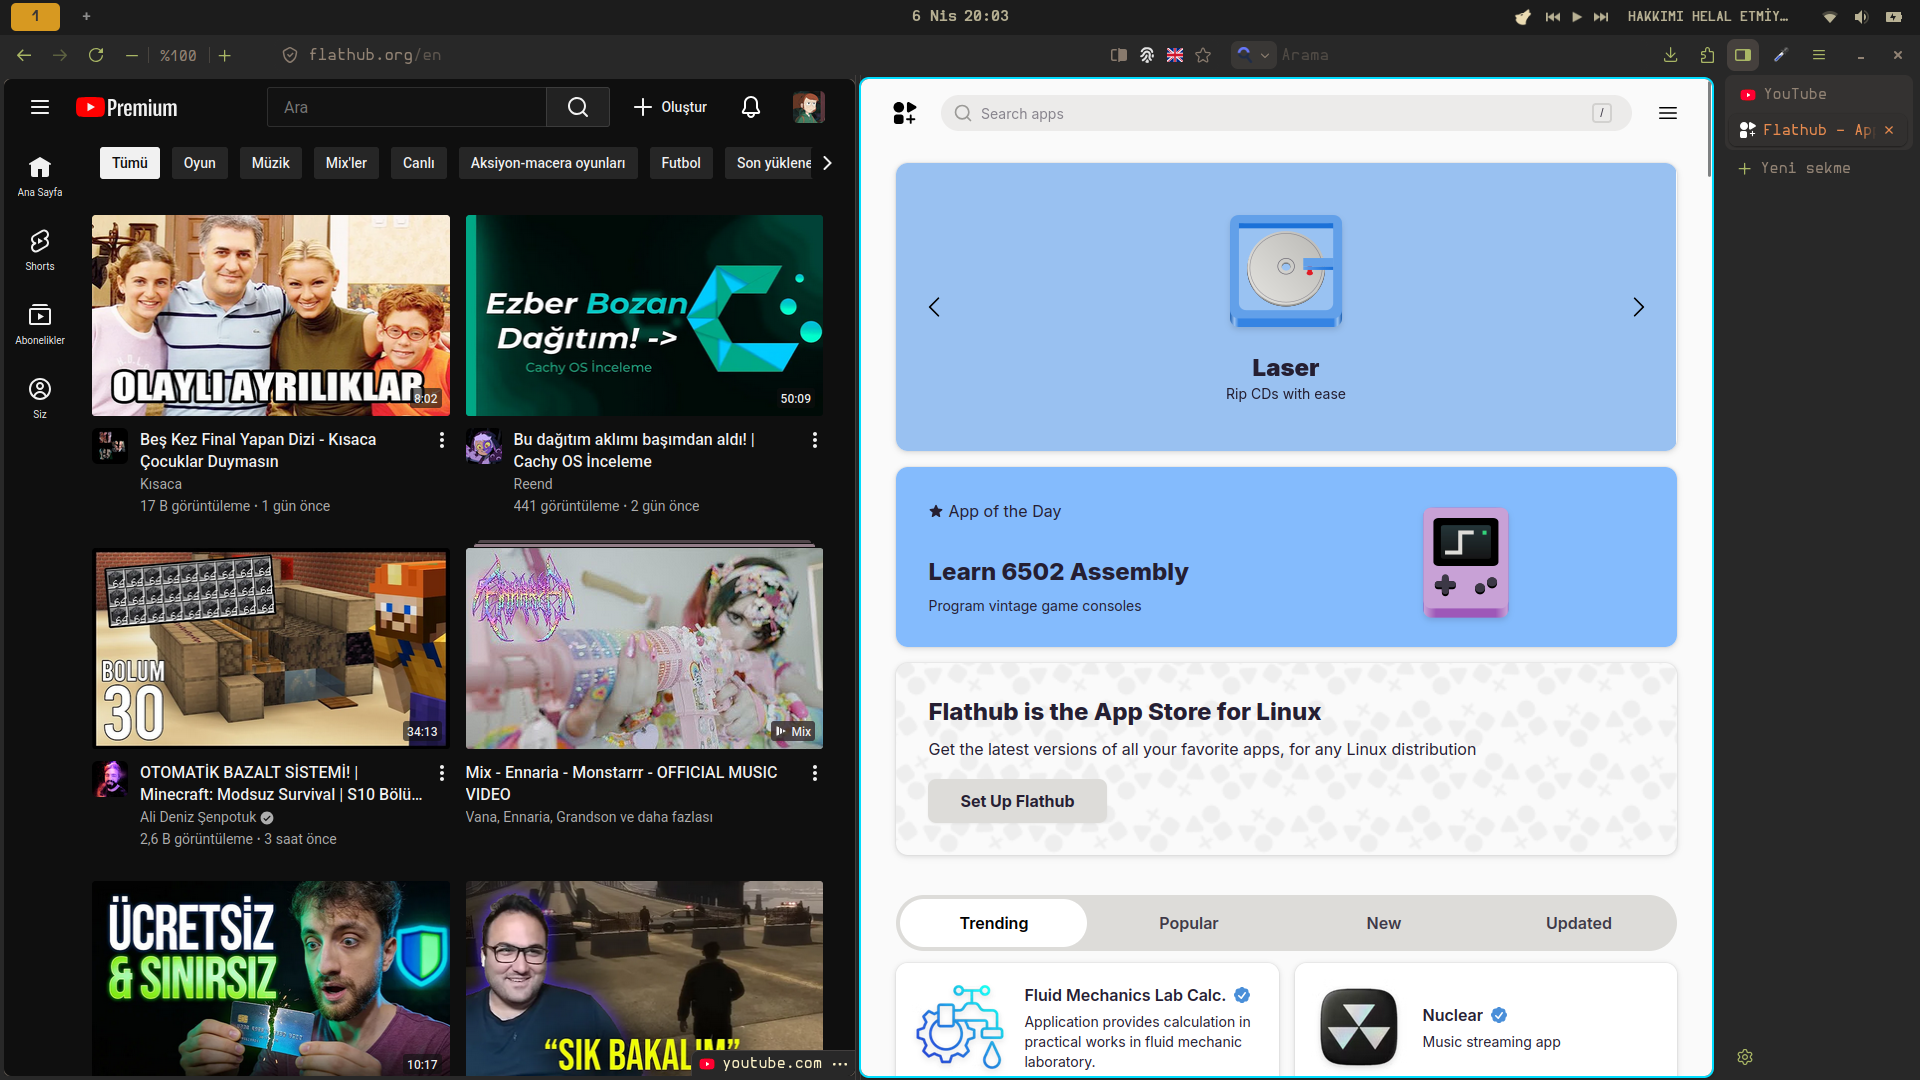
Task: Open options for 'Beş Kez Final Yapan Dizi' video
Action: coord(442,440)
